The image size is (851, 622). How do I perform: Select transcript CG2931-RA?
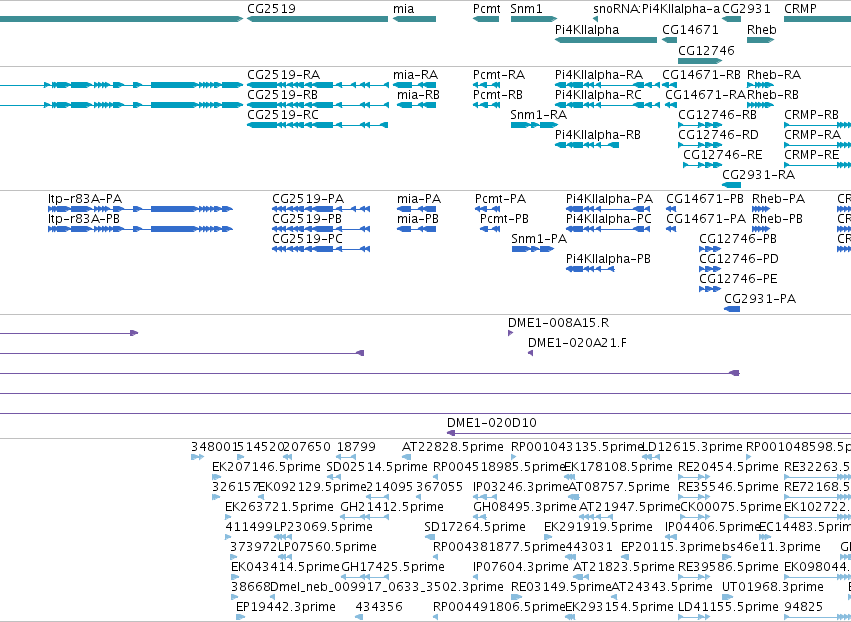732,185
